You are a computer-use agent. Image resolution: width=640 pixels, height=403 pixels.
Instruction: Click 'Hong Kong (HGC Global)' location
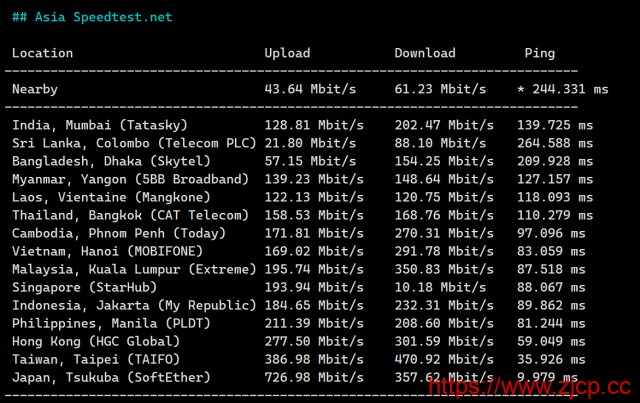coord(96,341)
